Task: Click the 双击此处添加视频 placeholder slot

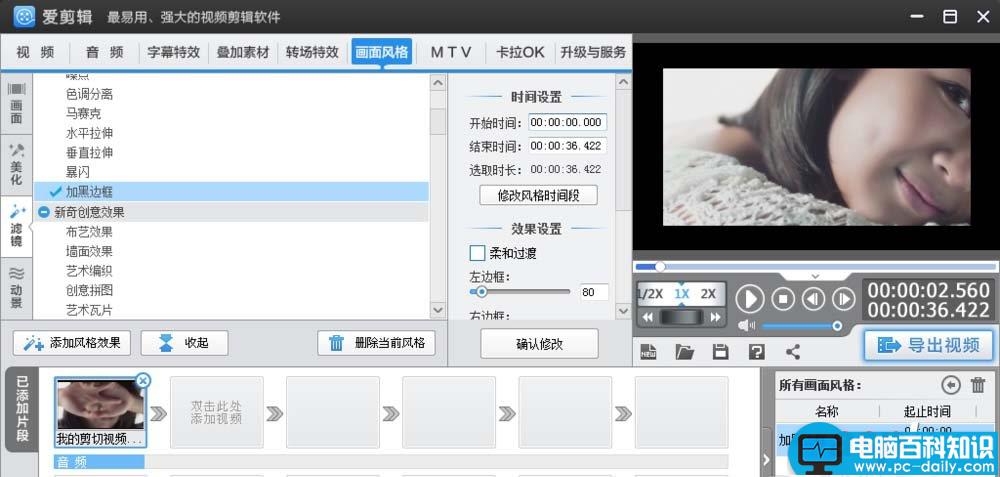Action: [217, 412]
